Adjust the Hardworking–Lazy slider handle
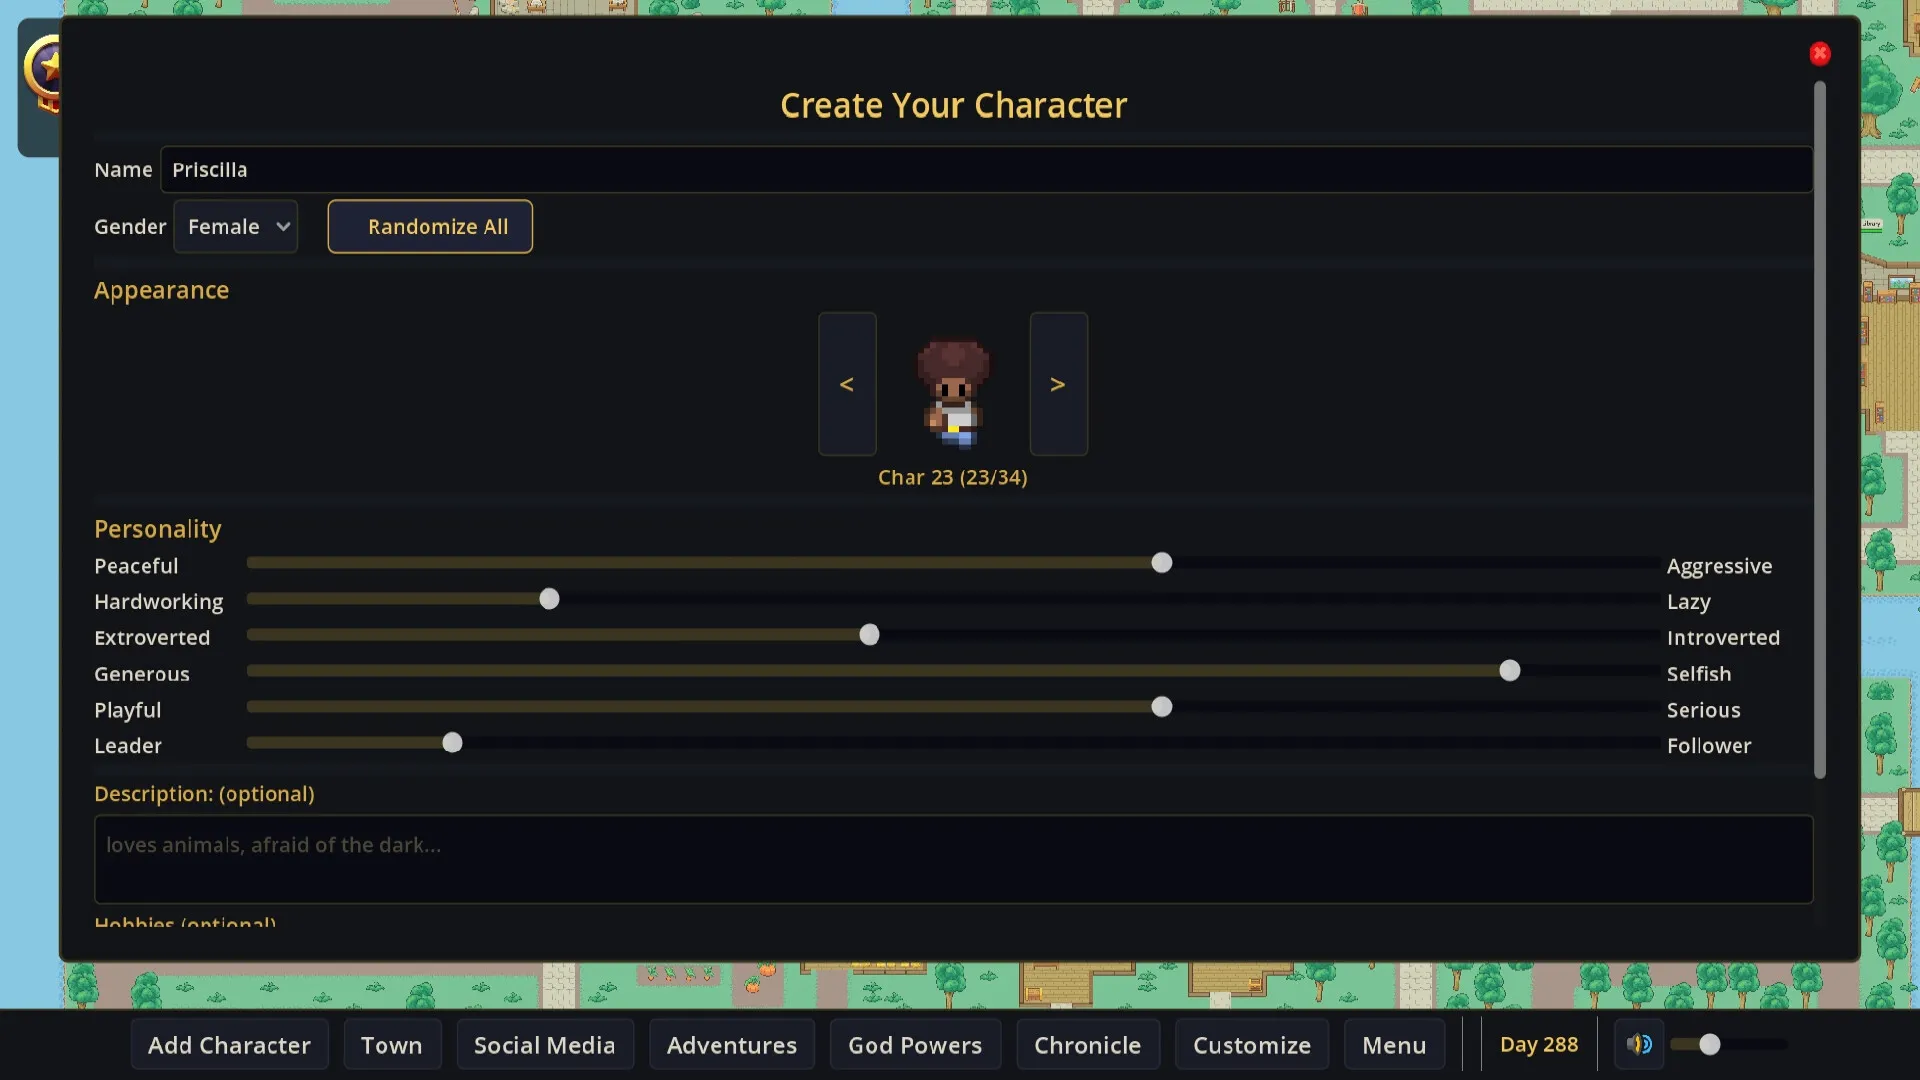 click(x=549, y=599)
